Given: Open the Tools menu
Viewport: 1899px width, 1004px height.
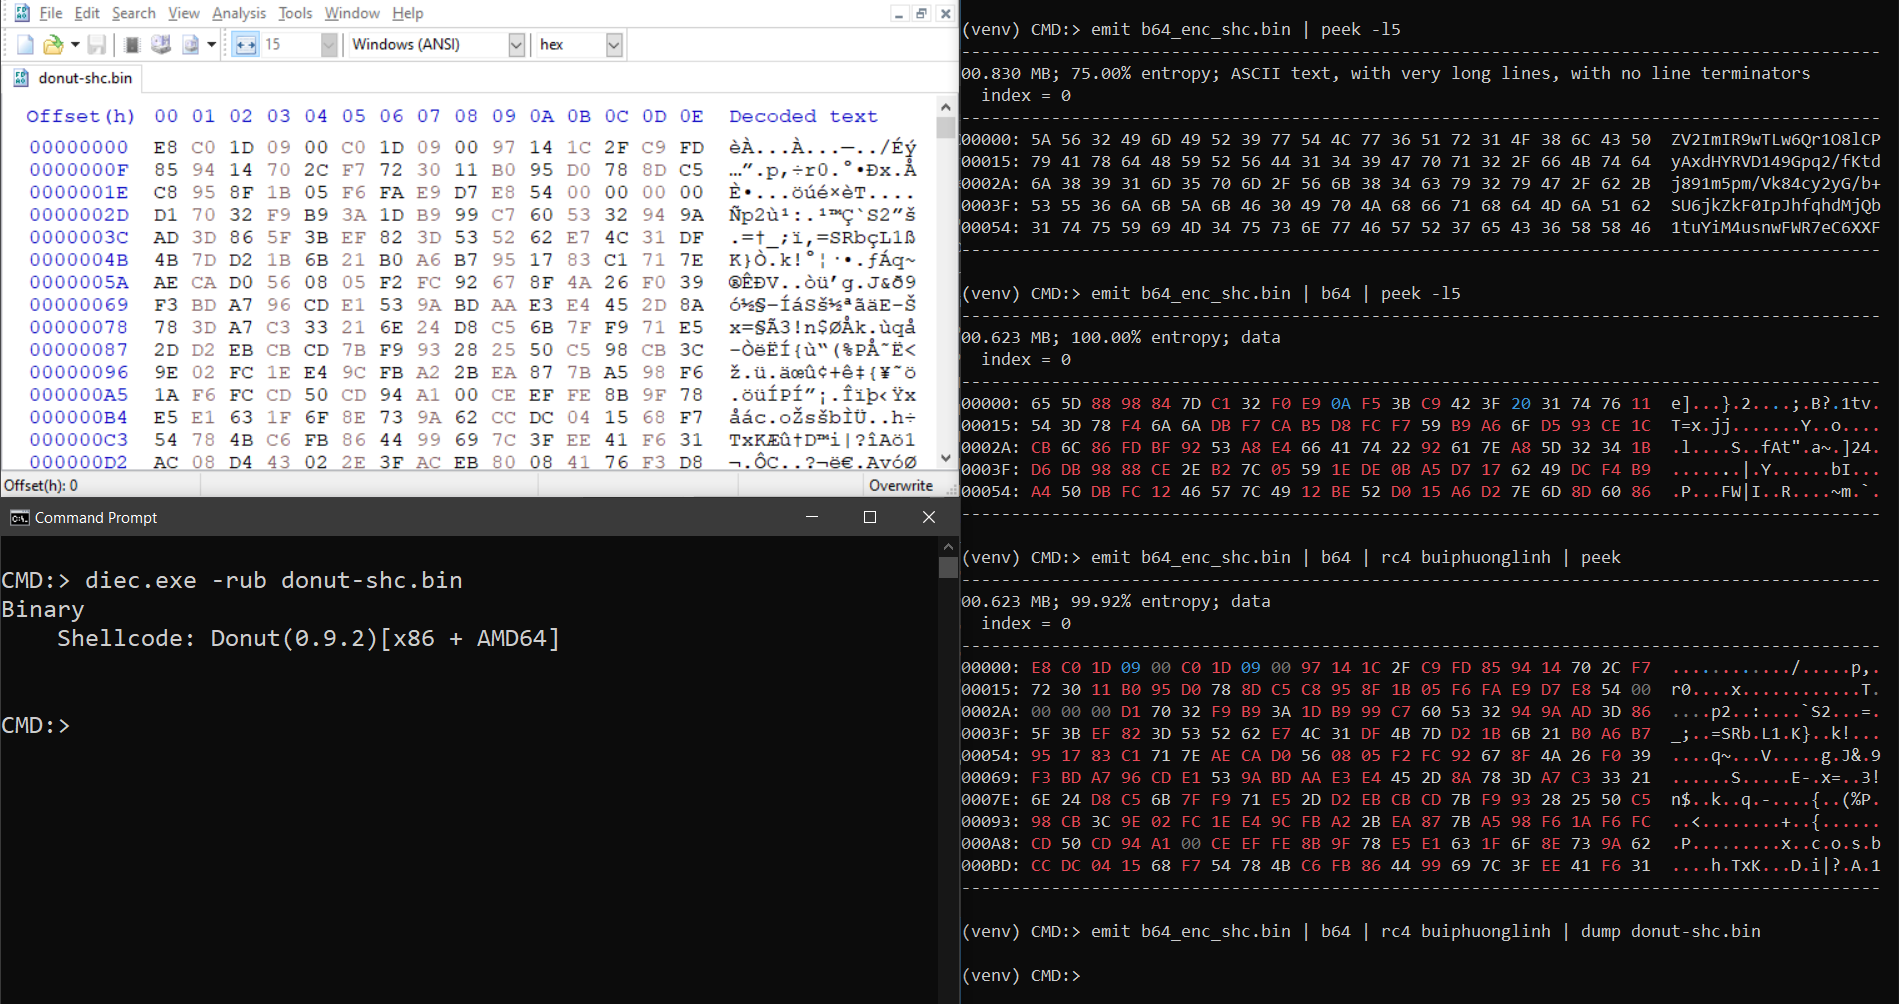Looking at the screenshot, I should click(x=295, y=13).
